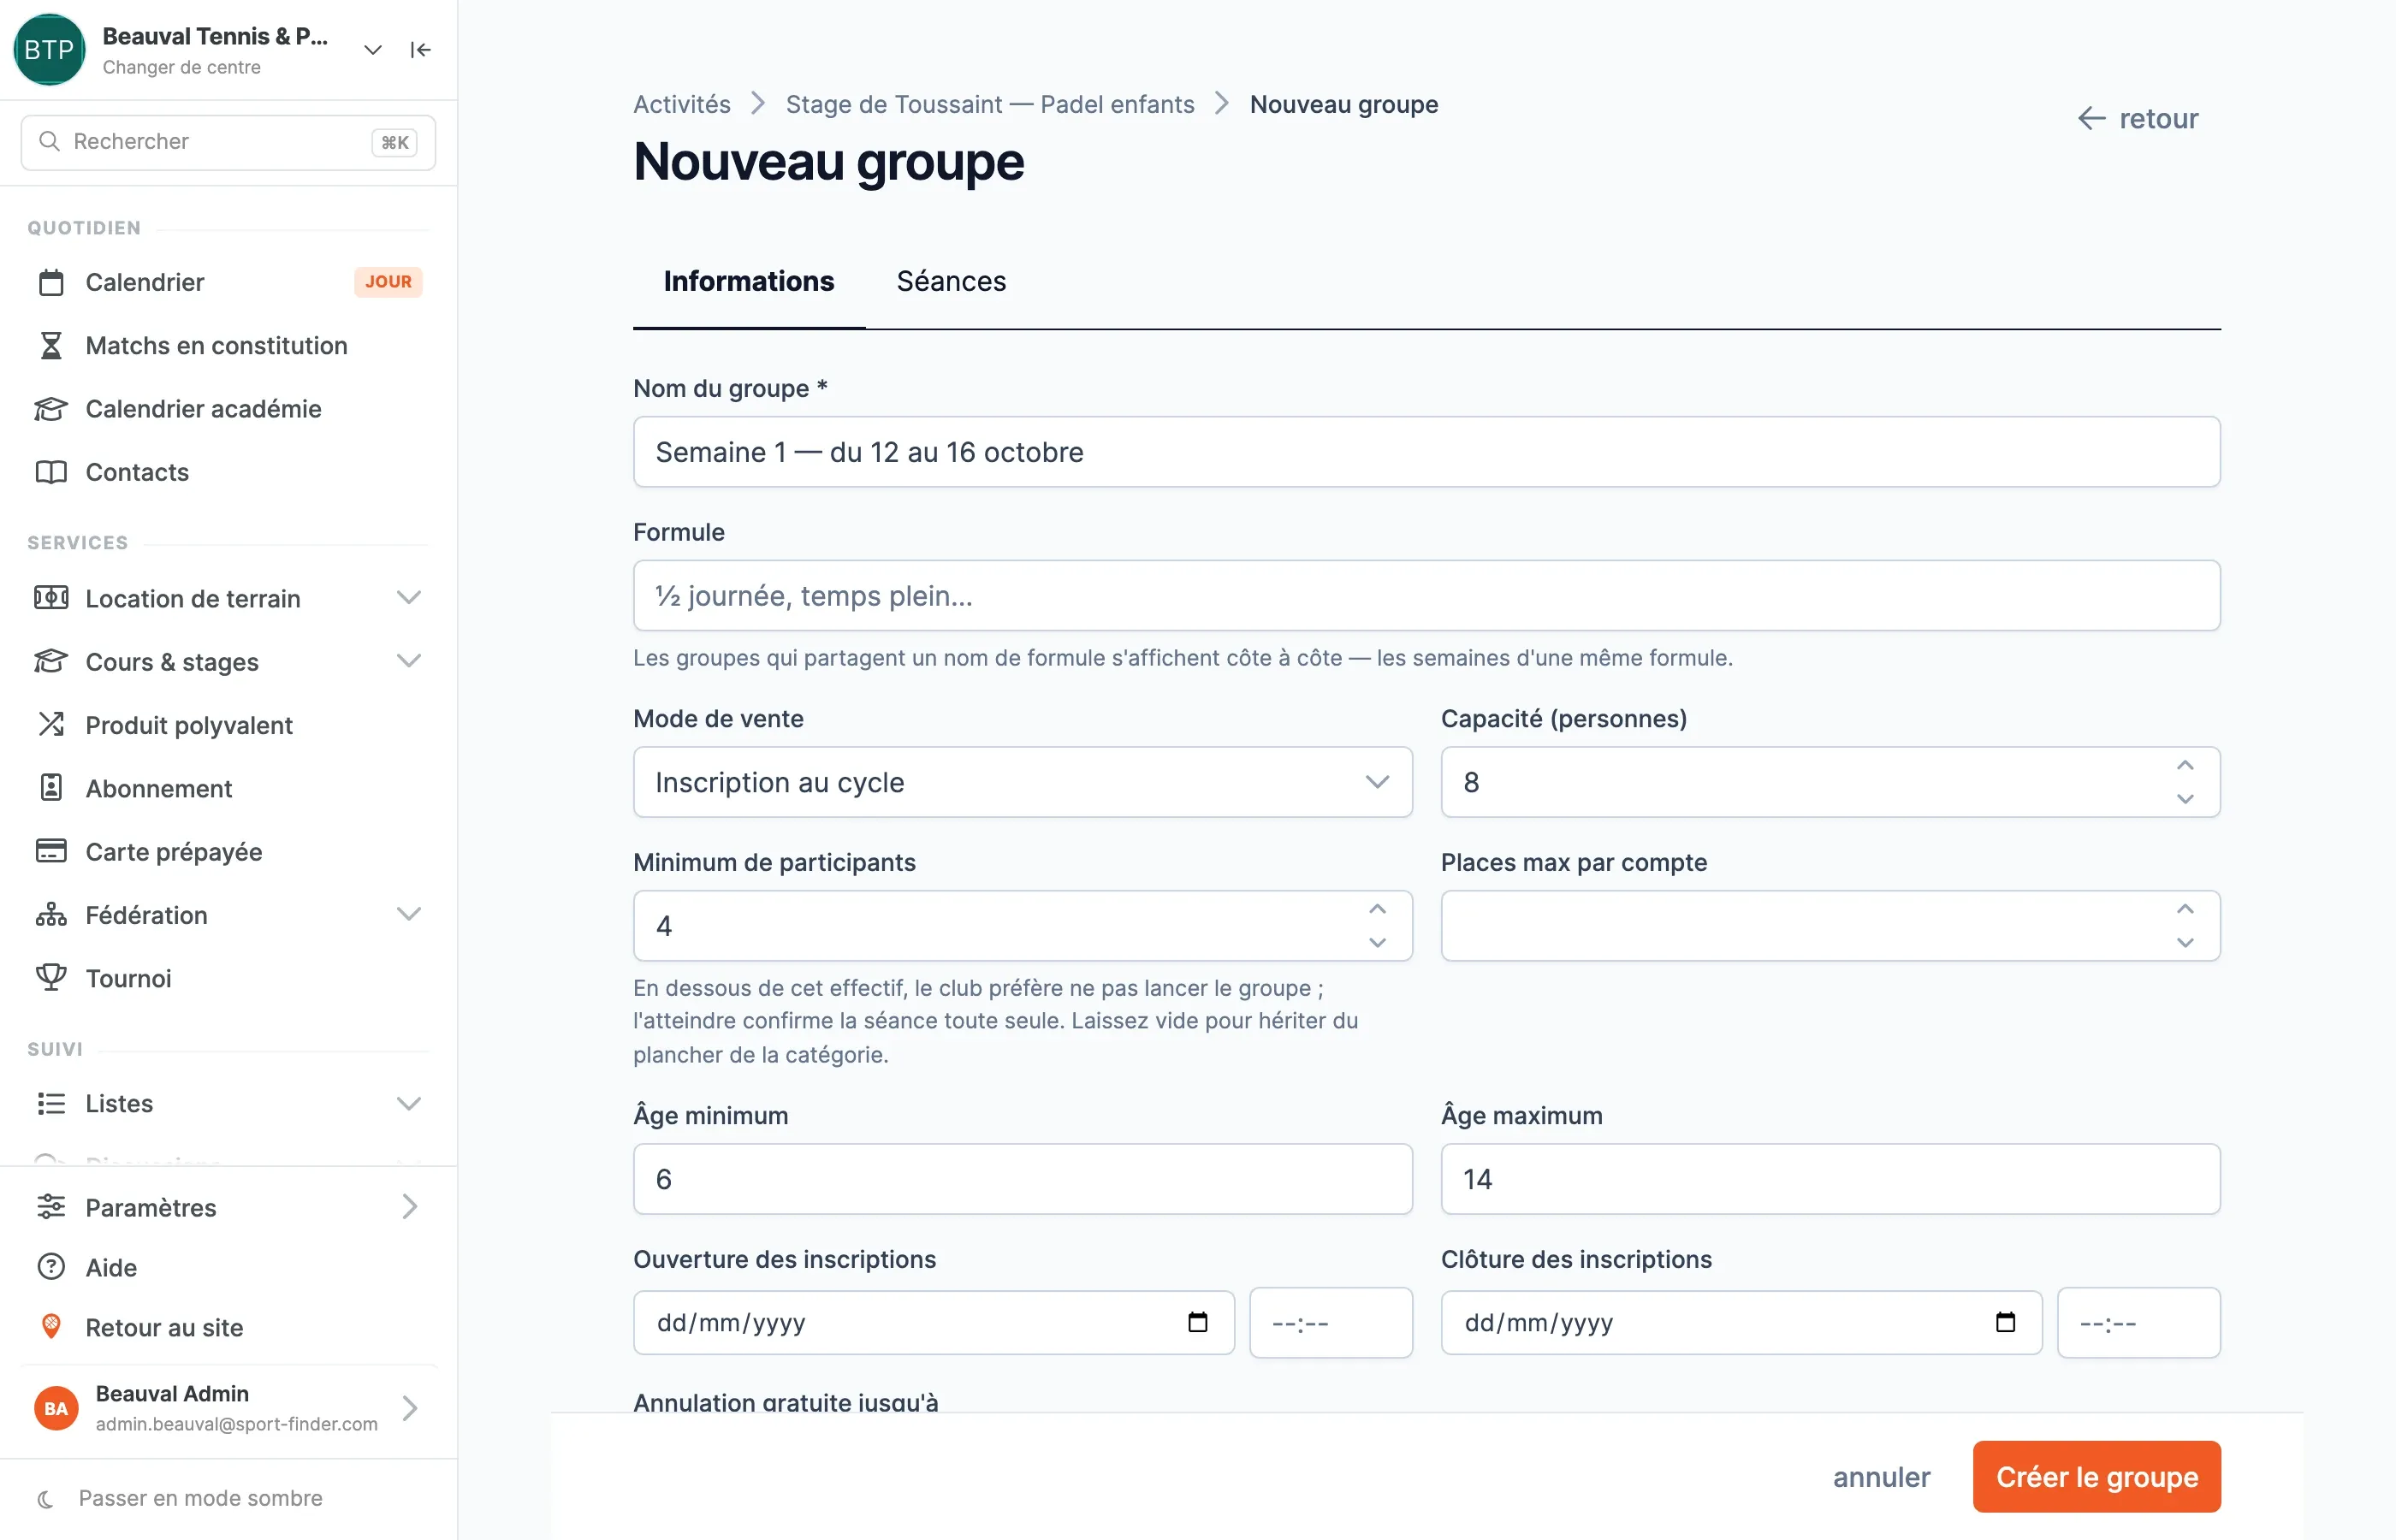The height and width of the screenshot is (1540, 2396).
Task: Click the Ouverture des inscriptions date field
Action: 933,1323
